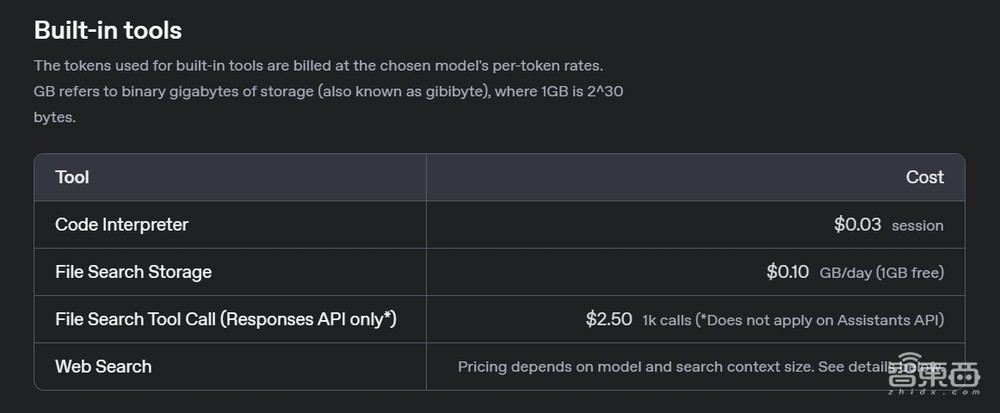Click the per-token rates billing sentence
The width and height of the screenshot is (1000, 413).
(318, 66)
